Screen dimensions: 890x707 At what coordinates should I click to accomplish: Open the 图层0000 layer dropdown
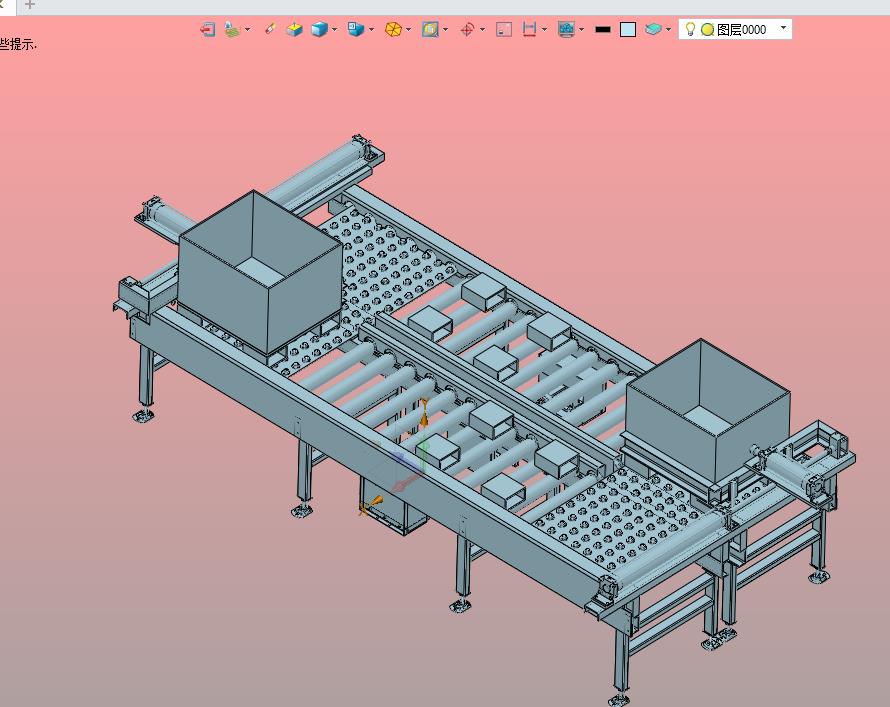pyautogui.click(x=784, y=28)
